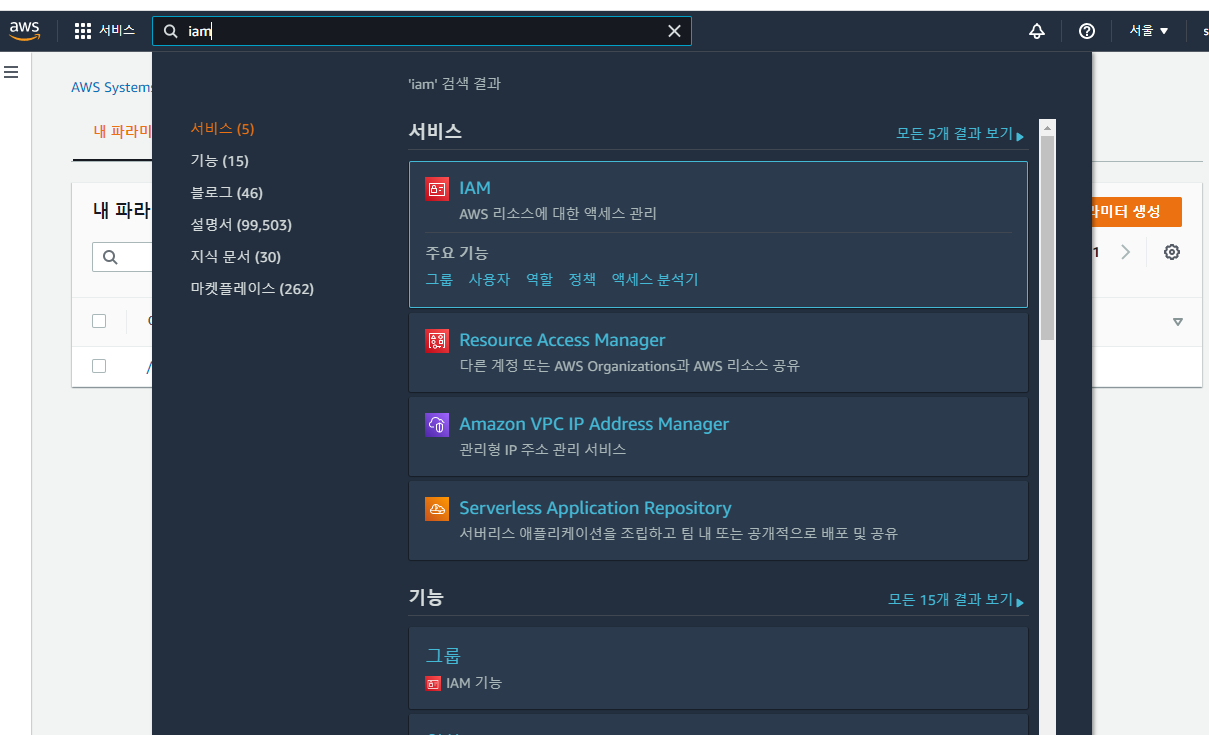This screenshot has height=735, width=1209.
Task: Open IAM 액세스 분석기 link
Action: (x=655, y=280)
